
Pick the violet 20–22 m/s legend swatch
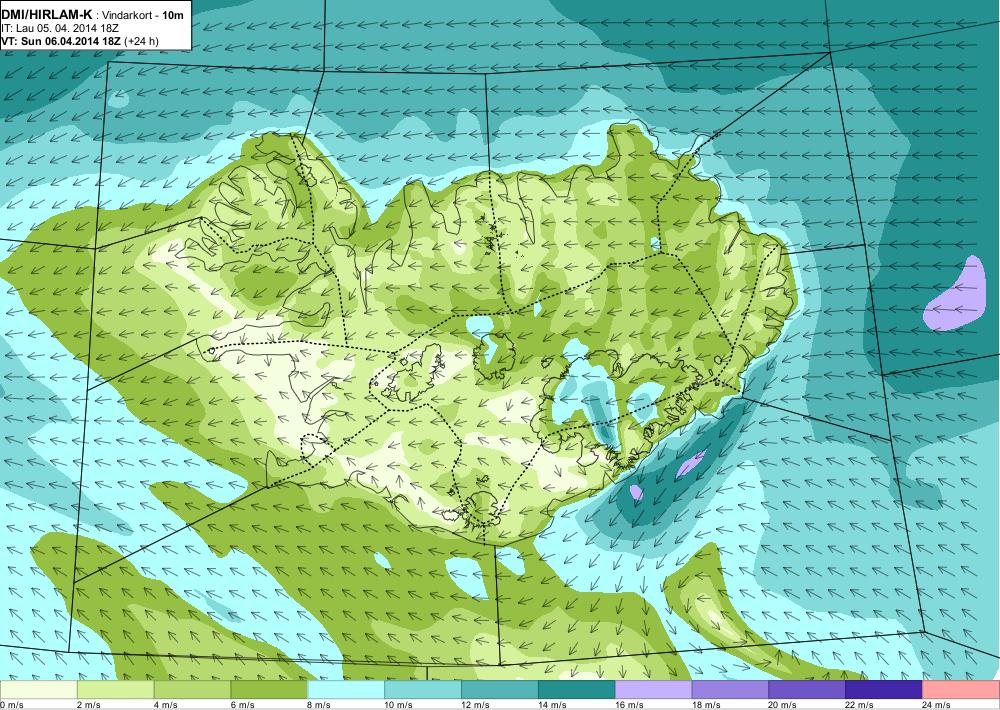[807, 690]
